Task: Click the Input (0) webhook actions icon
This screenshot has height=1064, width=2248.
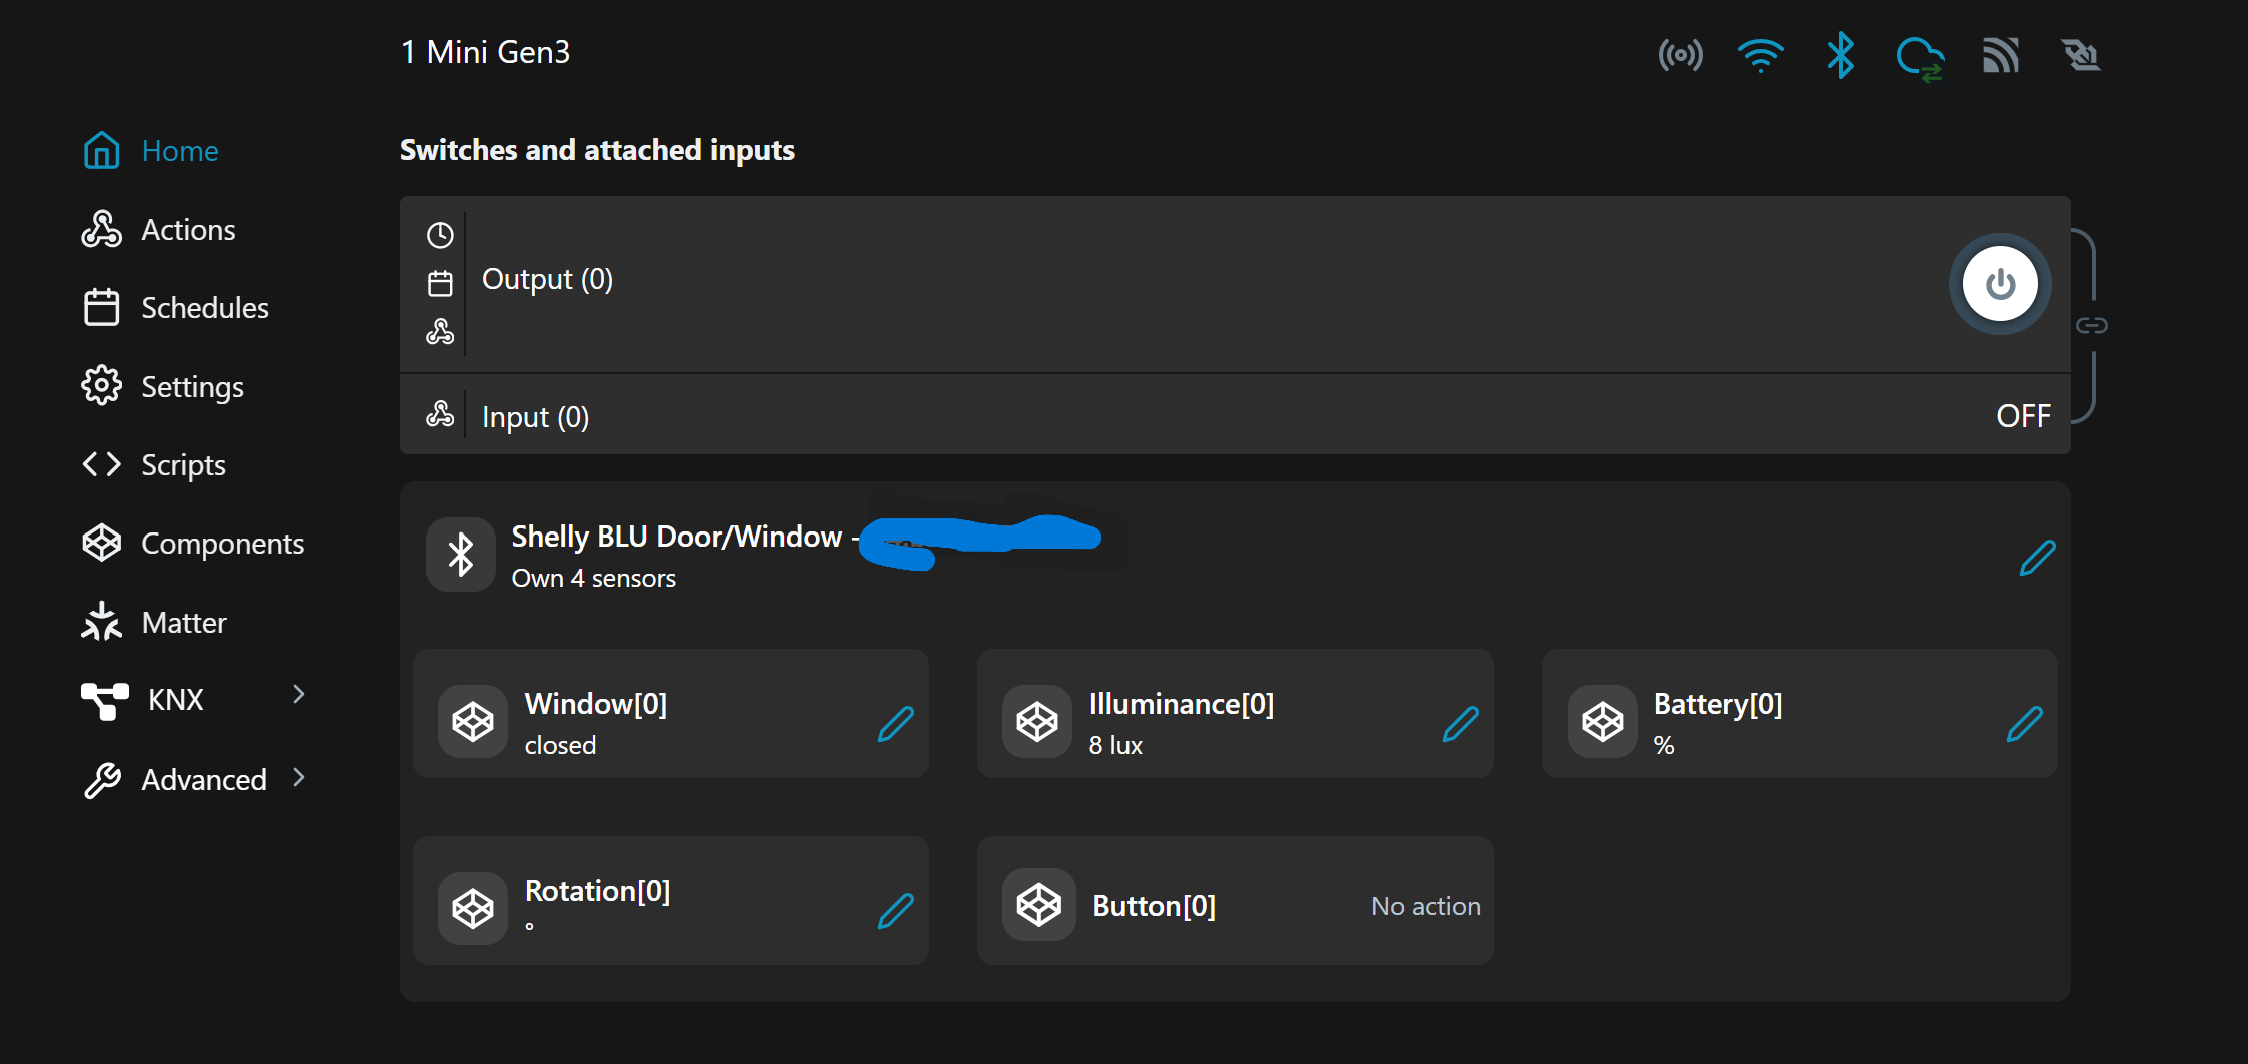Action: [x=440, y=414]
